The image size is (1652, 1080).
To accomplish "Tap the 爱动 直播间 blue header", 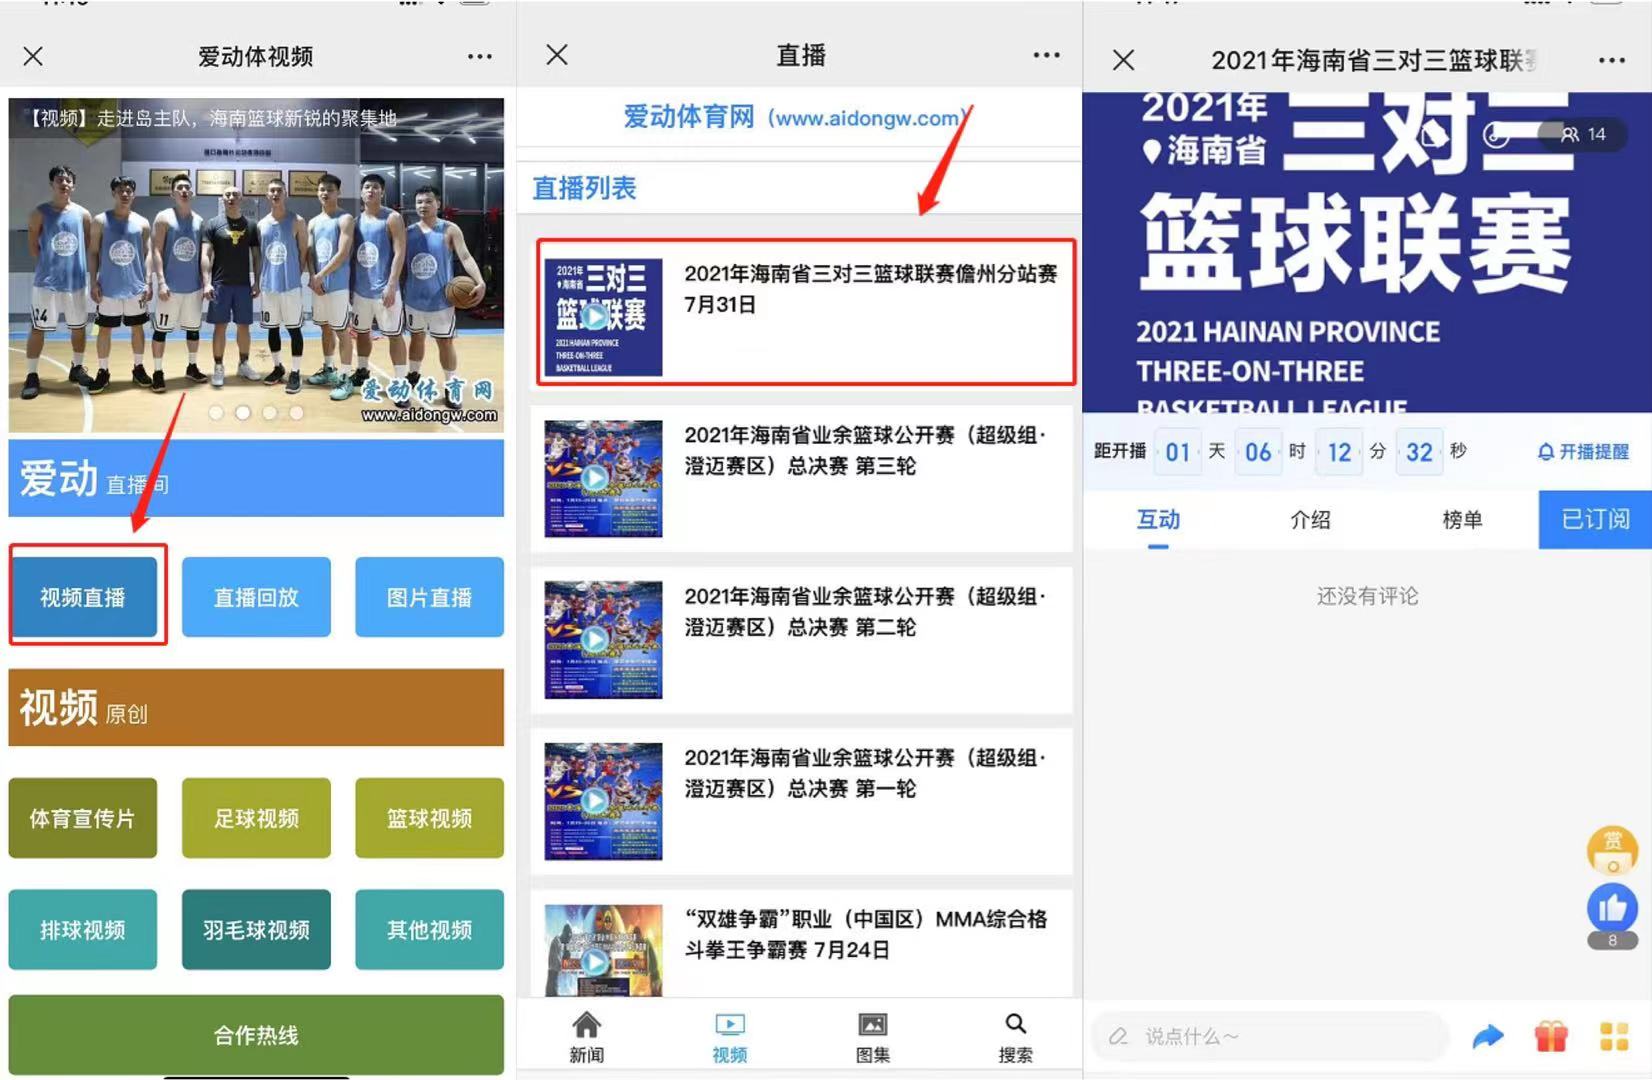I will [256, 478].
